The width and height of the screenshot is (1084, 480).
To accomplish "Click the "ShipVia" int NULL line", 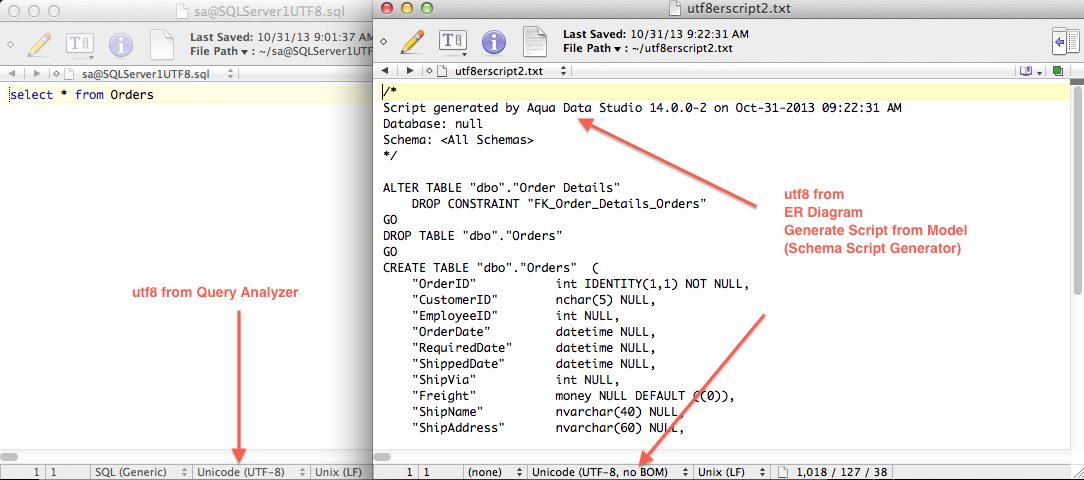I will point(516,380).
